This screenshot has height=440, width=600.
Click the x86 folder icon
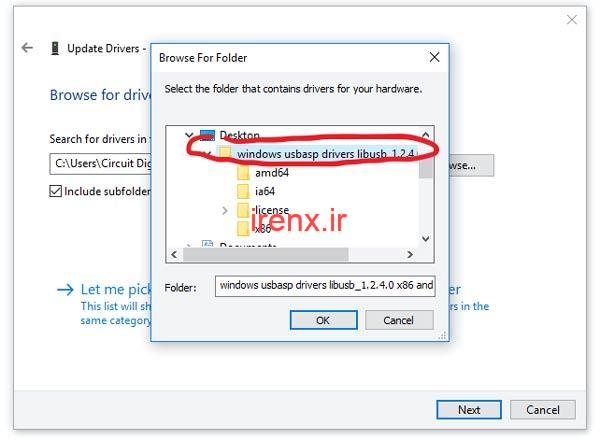coord(243,228)
